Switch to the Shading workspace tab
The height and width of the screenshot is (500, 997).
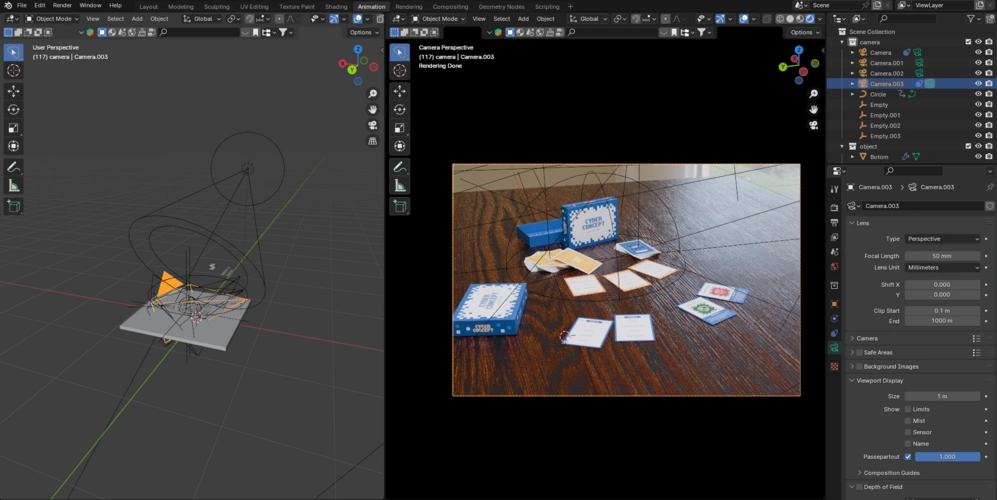tap(336, 6)
